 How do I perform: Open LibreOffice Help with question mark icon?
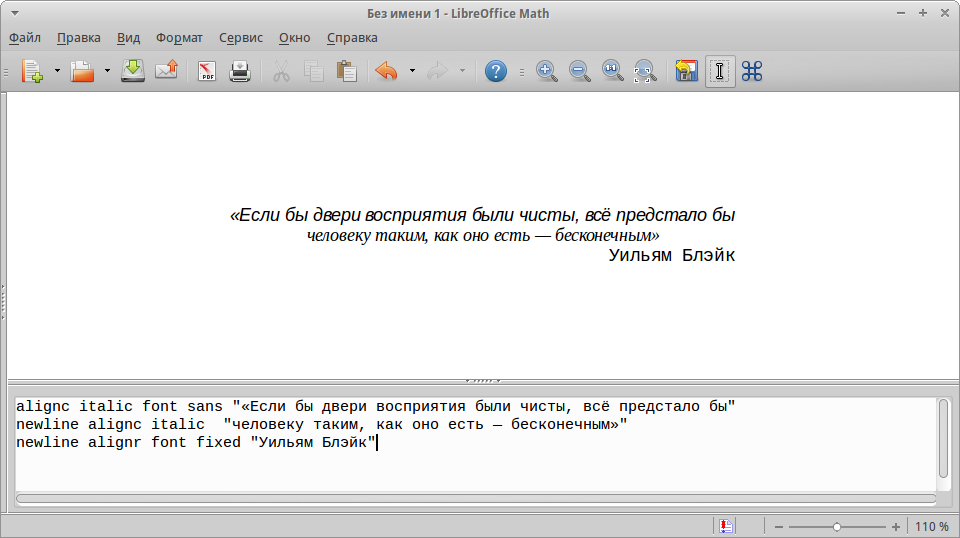(x=495, y=71)
